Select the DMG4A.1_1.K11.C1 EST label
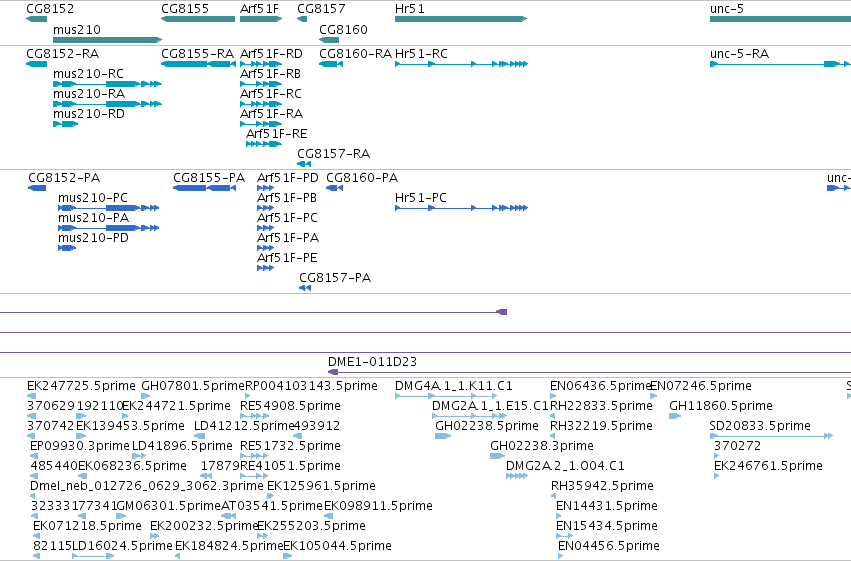This screenshot has height=561, width=851. (454, 386)
